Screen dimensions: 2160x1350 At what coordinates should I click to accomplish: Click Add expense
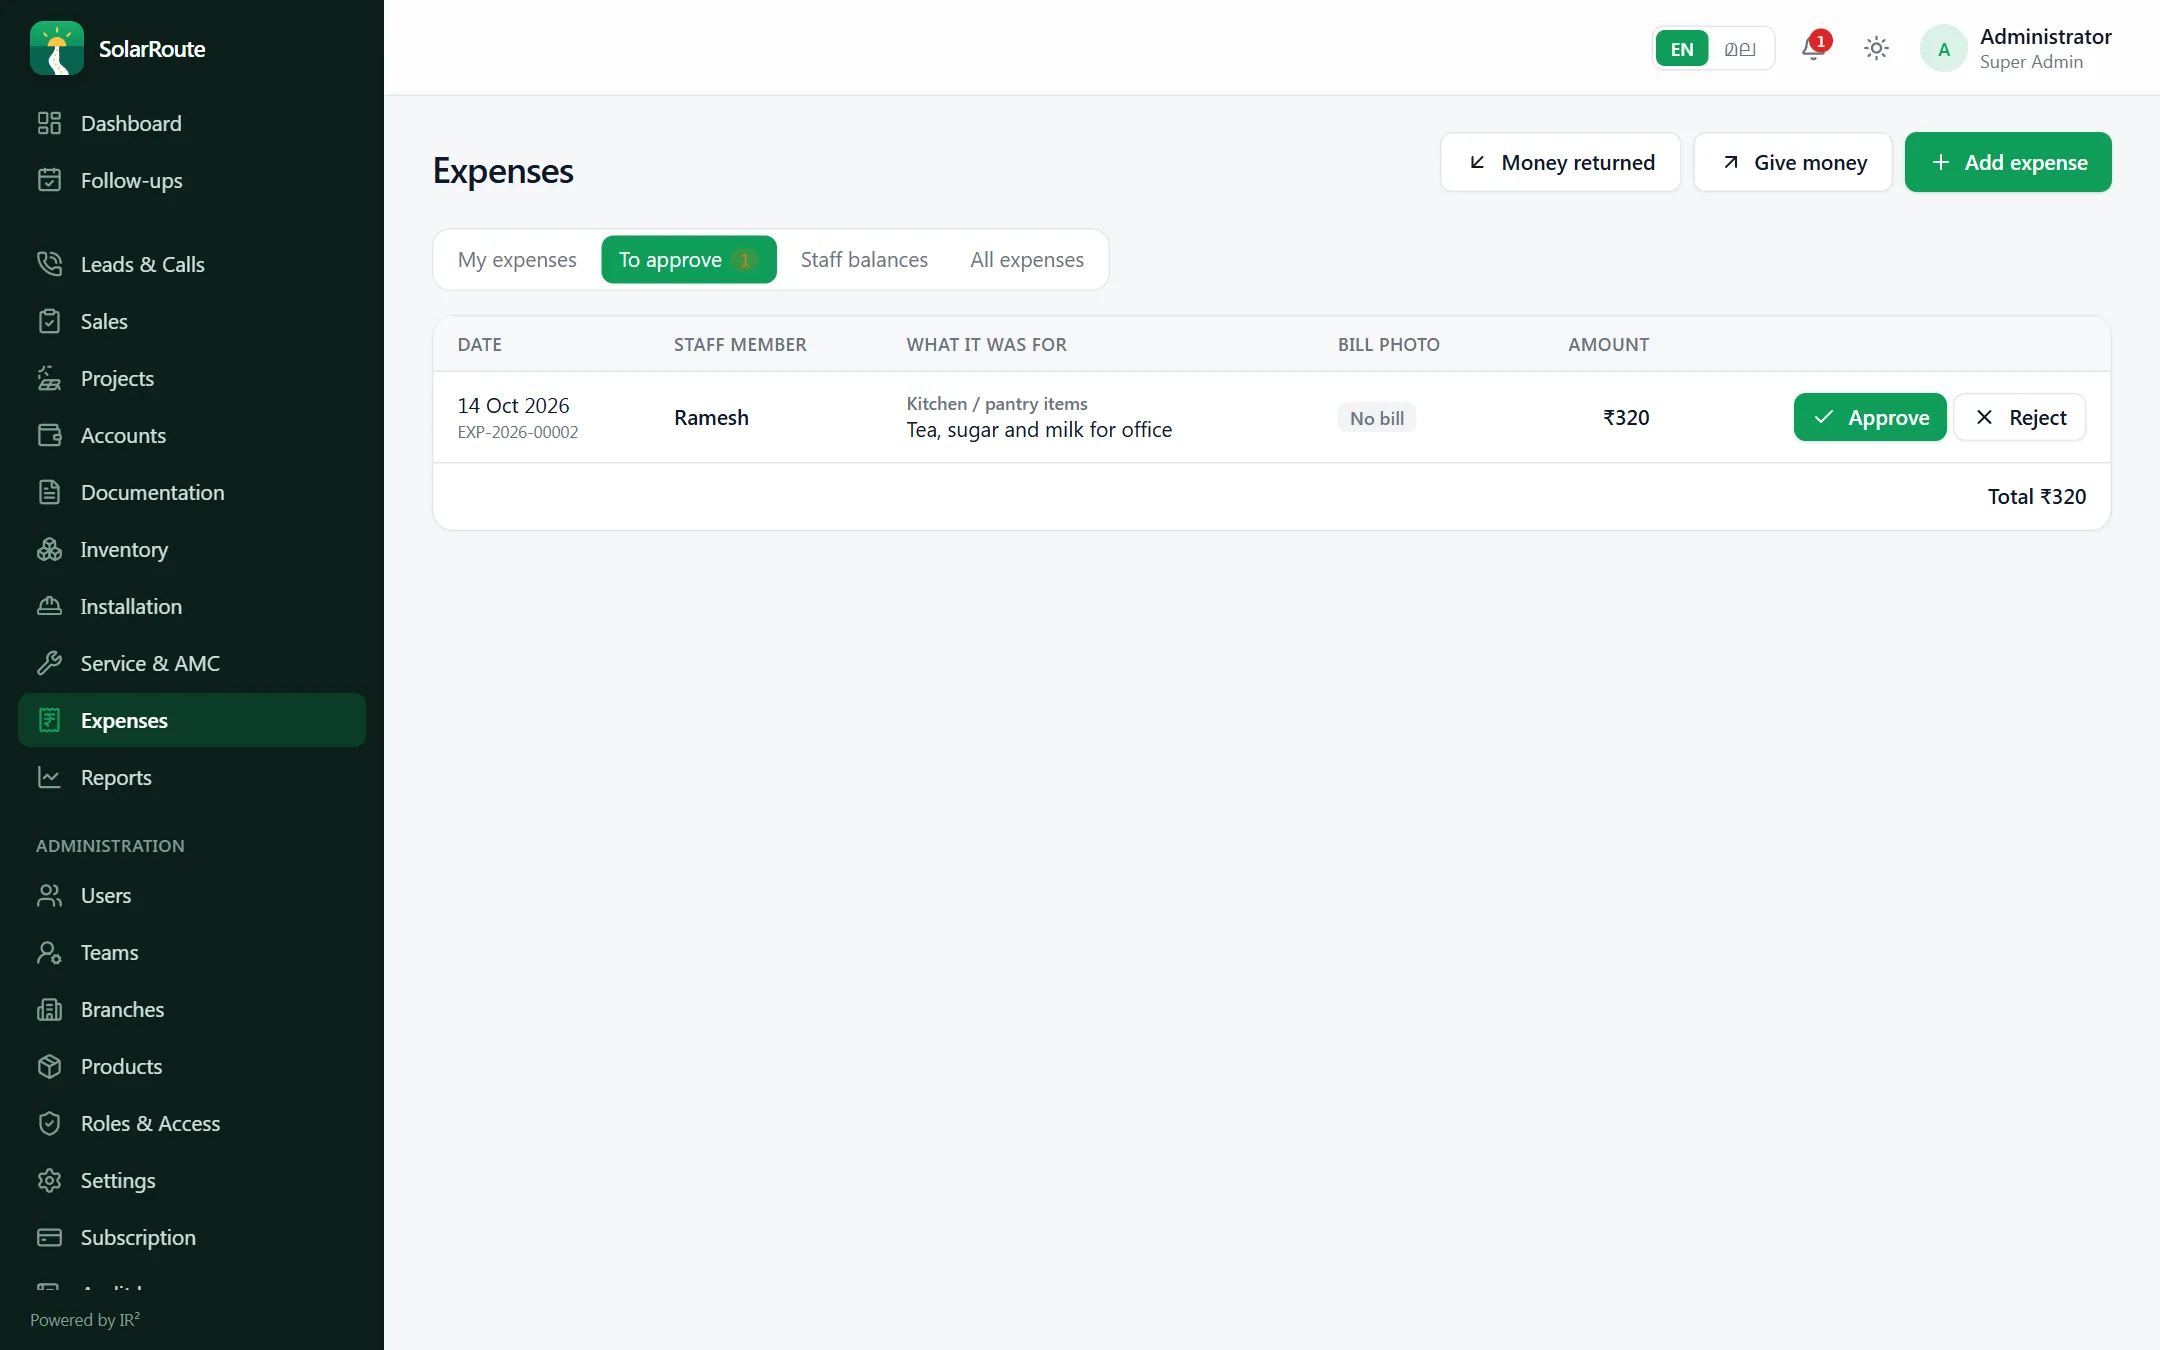point(2008,162)
